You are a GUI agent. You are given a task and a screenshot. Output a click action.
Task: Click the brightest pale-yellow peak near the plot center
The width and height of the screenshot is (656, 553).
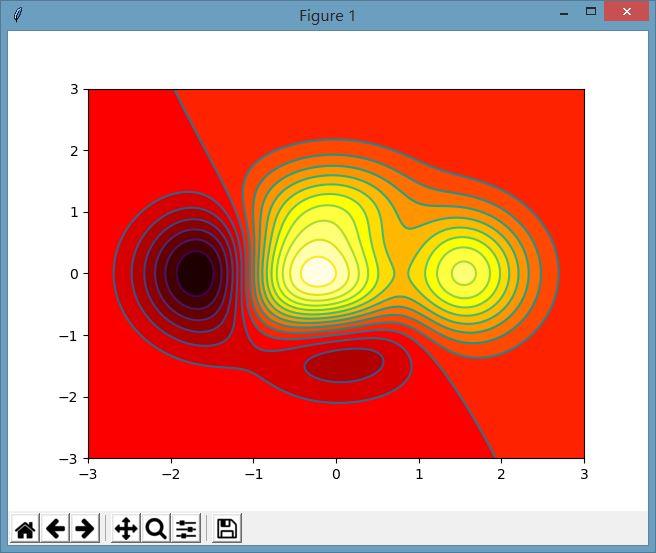[318, 270]
